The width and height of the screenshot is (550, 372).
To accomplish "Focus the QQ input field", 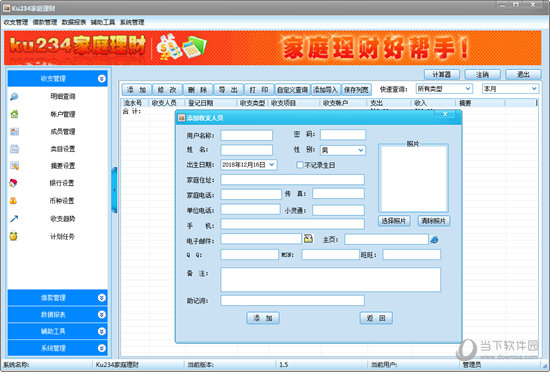I will pyautogui.click(x=249, y=255).
